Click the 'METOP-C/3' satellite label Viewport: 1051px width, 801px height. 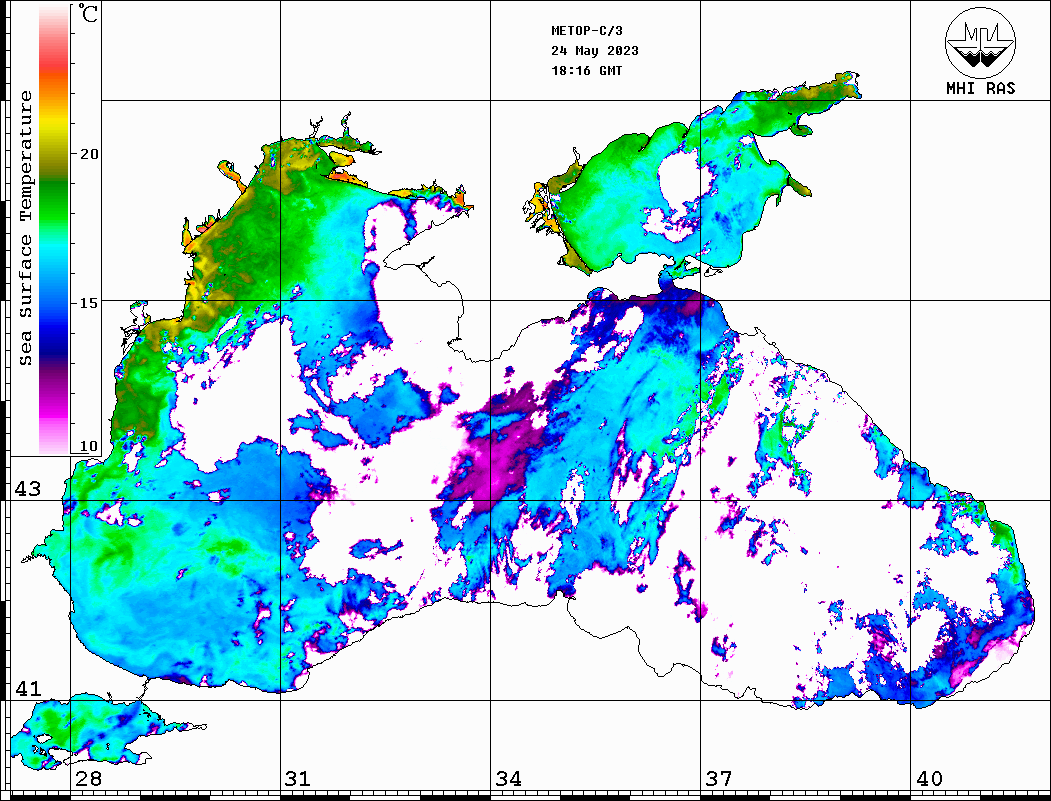(587, 31)
